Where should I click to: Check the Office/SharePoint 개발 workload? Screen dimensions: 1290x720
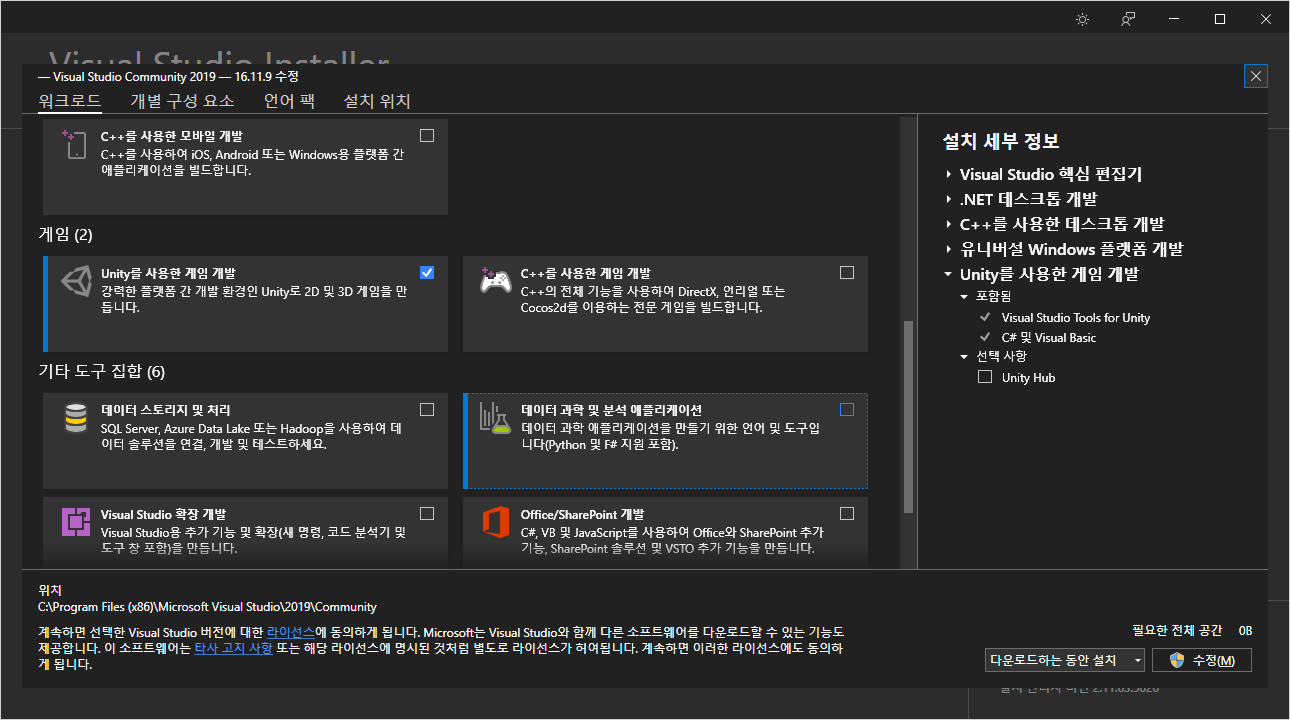point(847,513)
